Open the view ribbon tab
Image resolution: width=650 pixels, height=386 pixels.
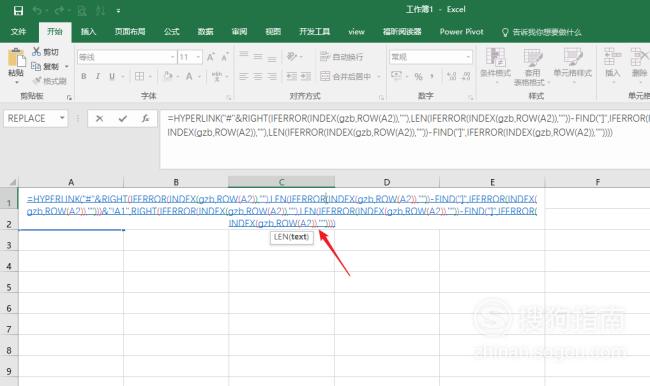pyautogui.click(x=356, y=32)
